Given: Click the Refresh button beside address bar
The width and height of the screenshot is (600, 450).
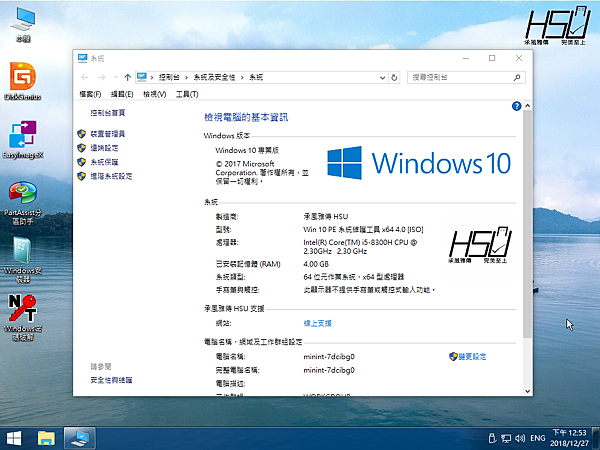Looking at the screenshot, I should pos(394,78).
